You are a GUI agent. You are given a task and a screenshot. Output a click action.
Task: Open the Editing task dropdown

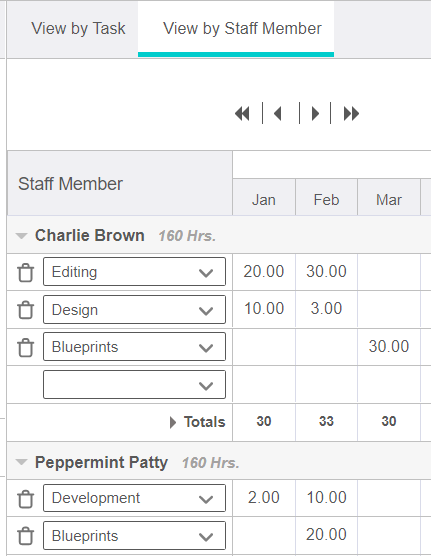pos(134,272)
